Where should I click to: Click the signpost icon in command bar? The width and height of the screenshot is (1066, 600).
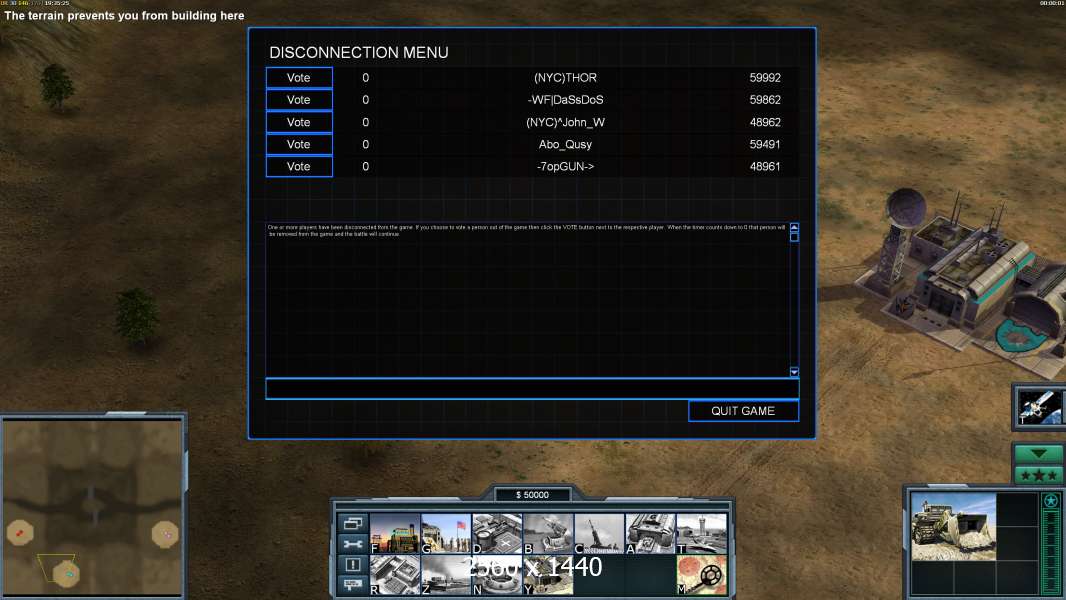point(353,584)
